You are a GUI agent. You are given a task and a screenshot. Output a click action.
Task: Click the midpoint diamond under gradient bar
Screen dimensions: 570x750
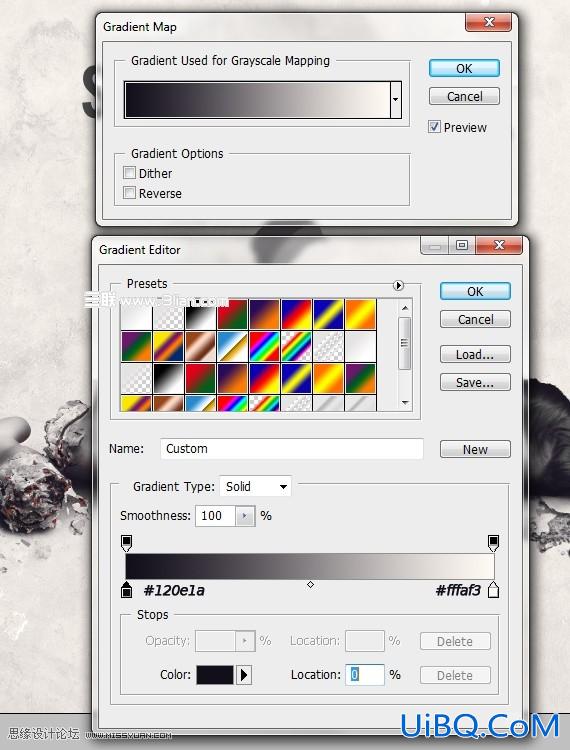coord(310,585)
